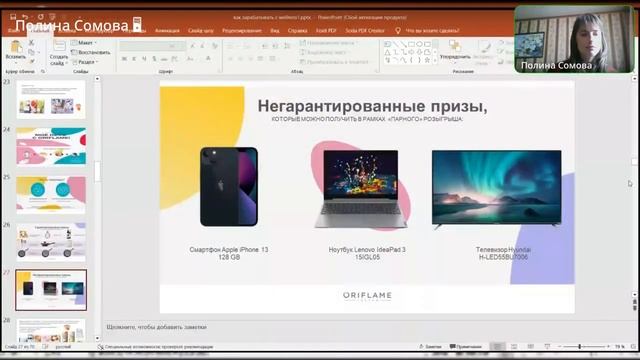Click the 'Что вы хотите сделать?' search field
640x360 pixels.
pos(432,31)
